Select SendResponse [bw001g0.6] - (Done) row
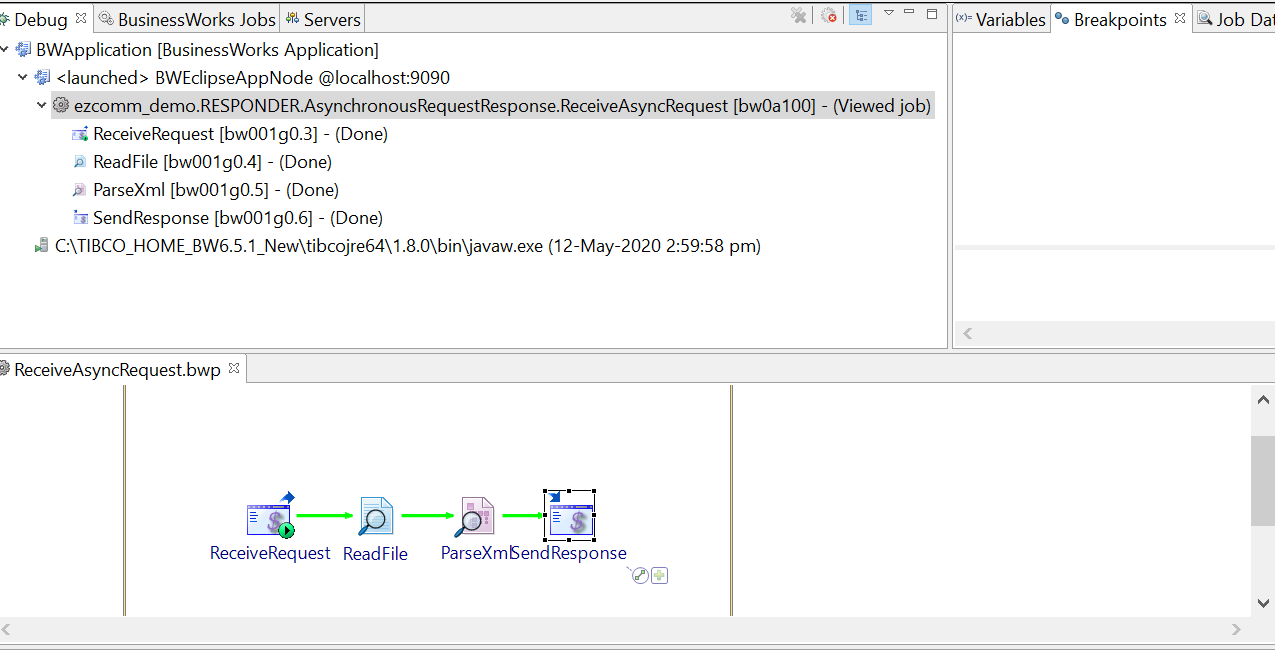The height and width of the screenshot is (650, 1275). (238, 217)
